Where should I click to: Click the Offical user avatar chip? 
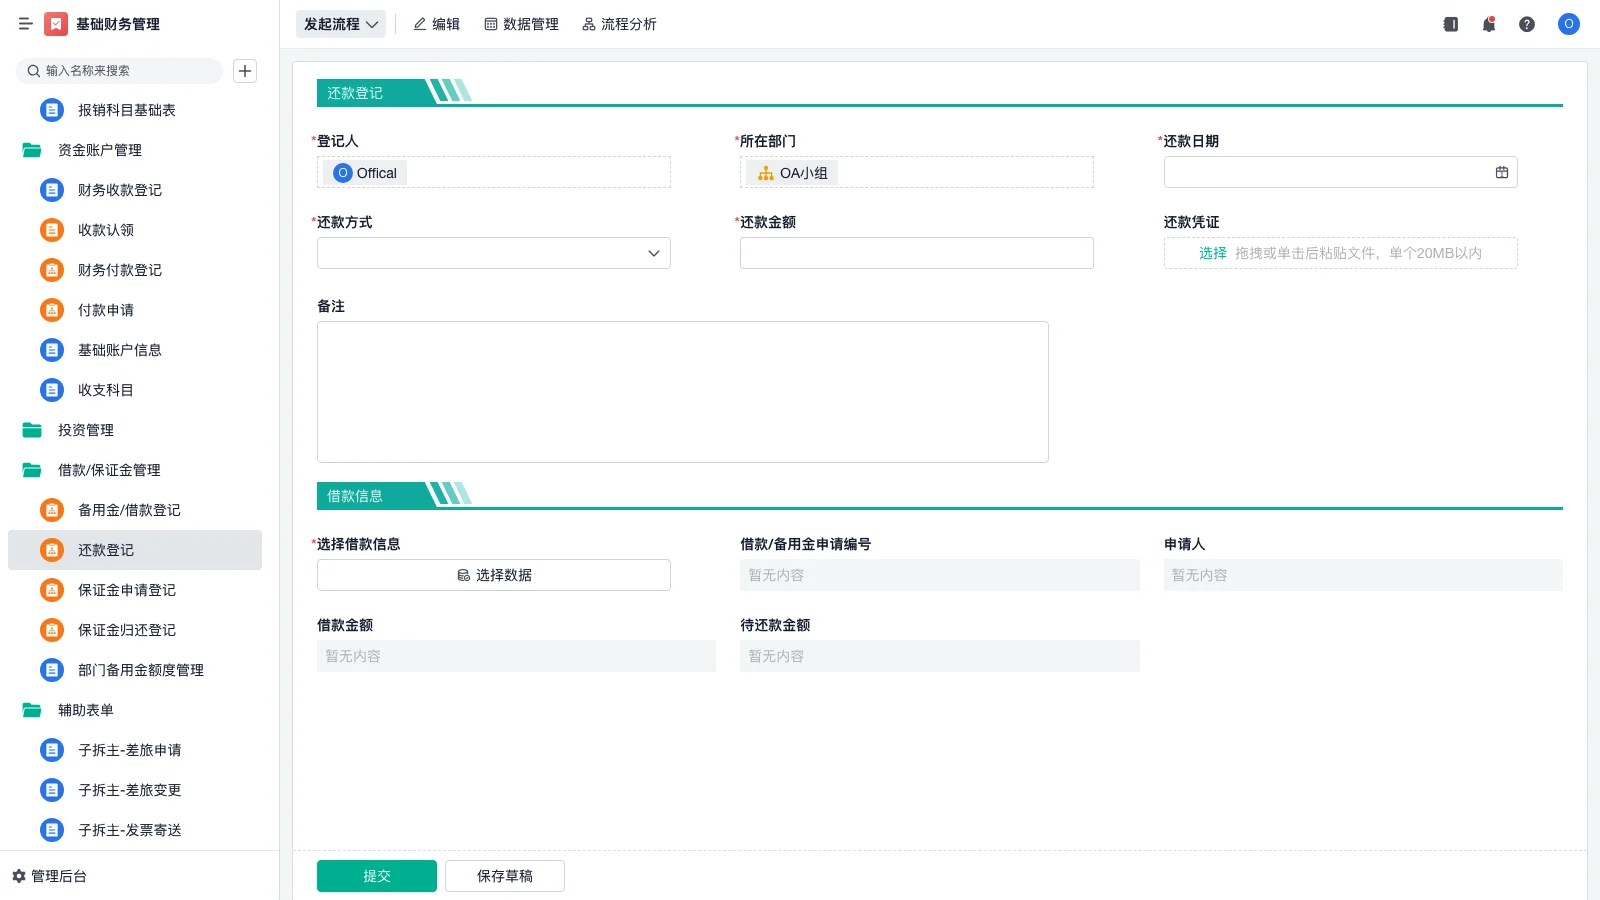point(365,173)
